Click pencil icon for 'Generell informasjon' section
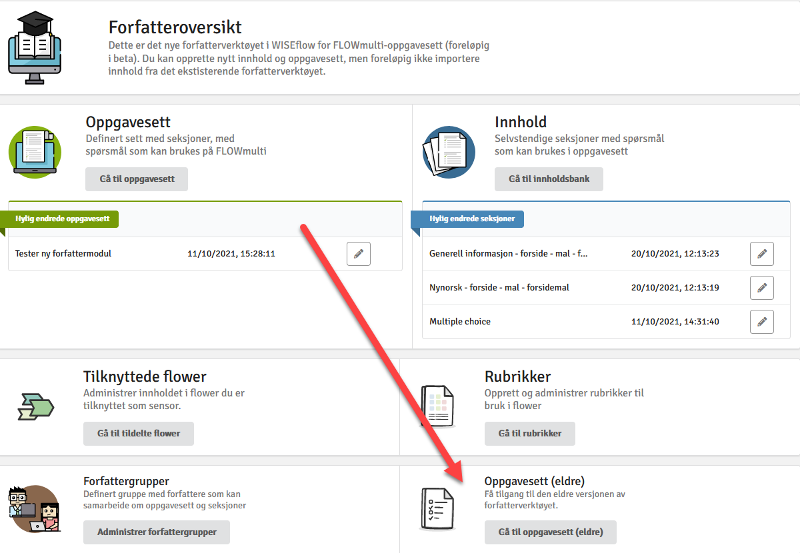Image resolution: width=800 pixels, height=553 pixels. tap(762, 254)
